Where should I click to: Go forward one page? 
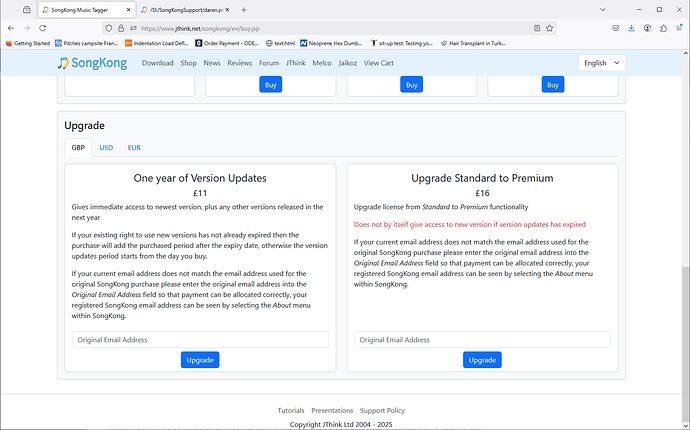pyautogui.click(x=27, y=28)
